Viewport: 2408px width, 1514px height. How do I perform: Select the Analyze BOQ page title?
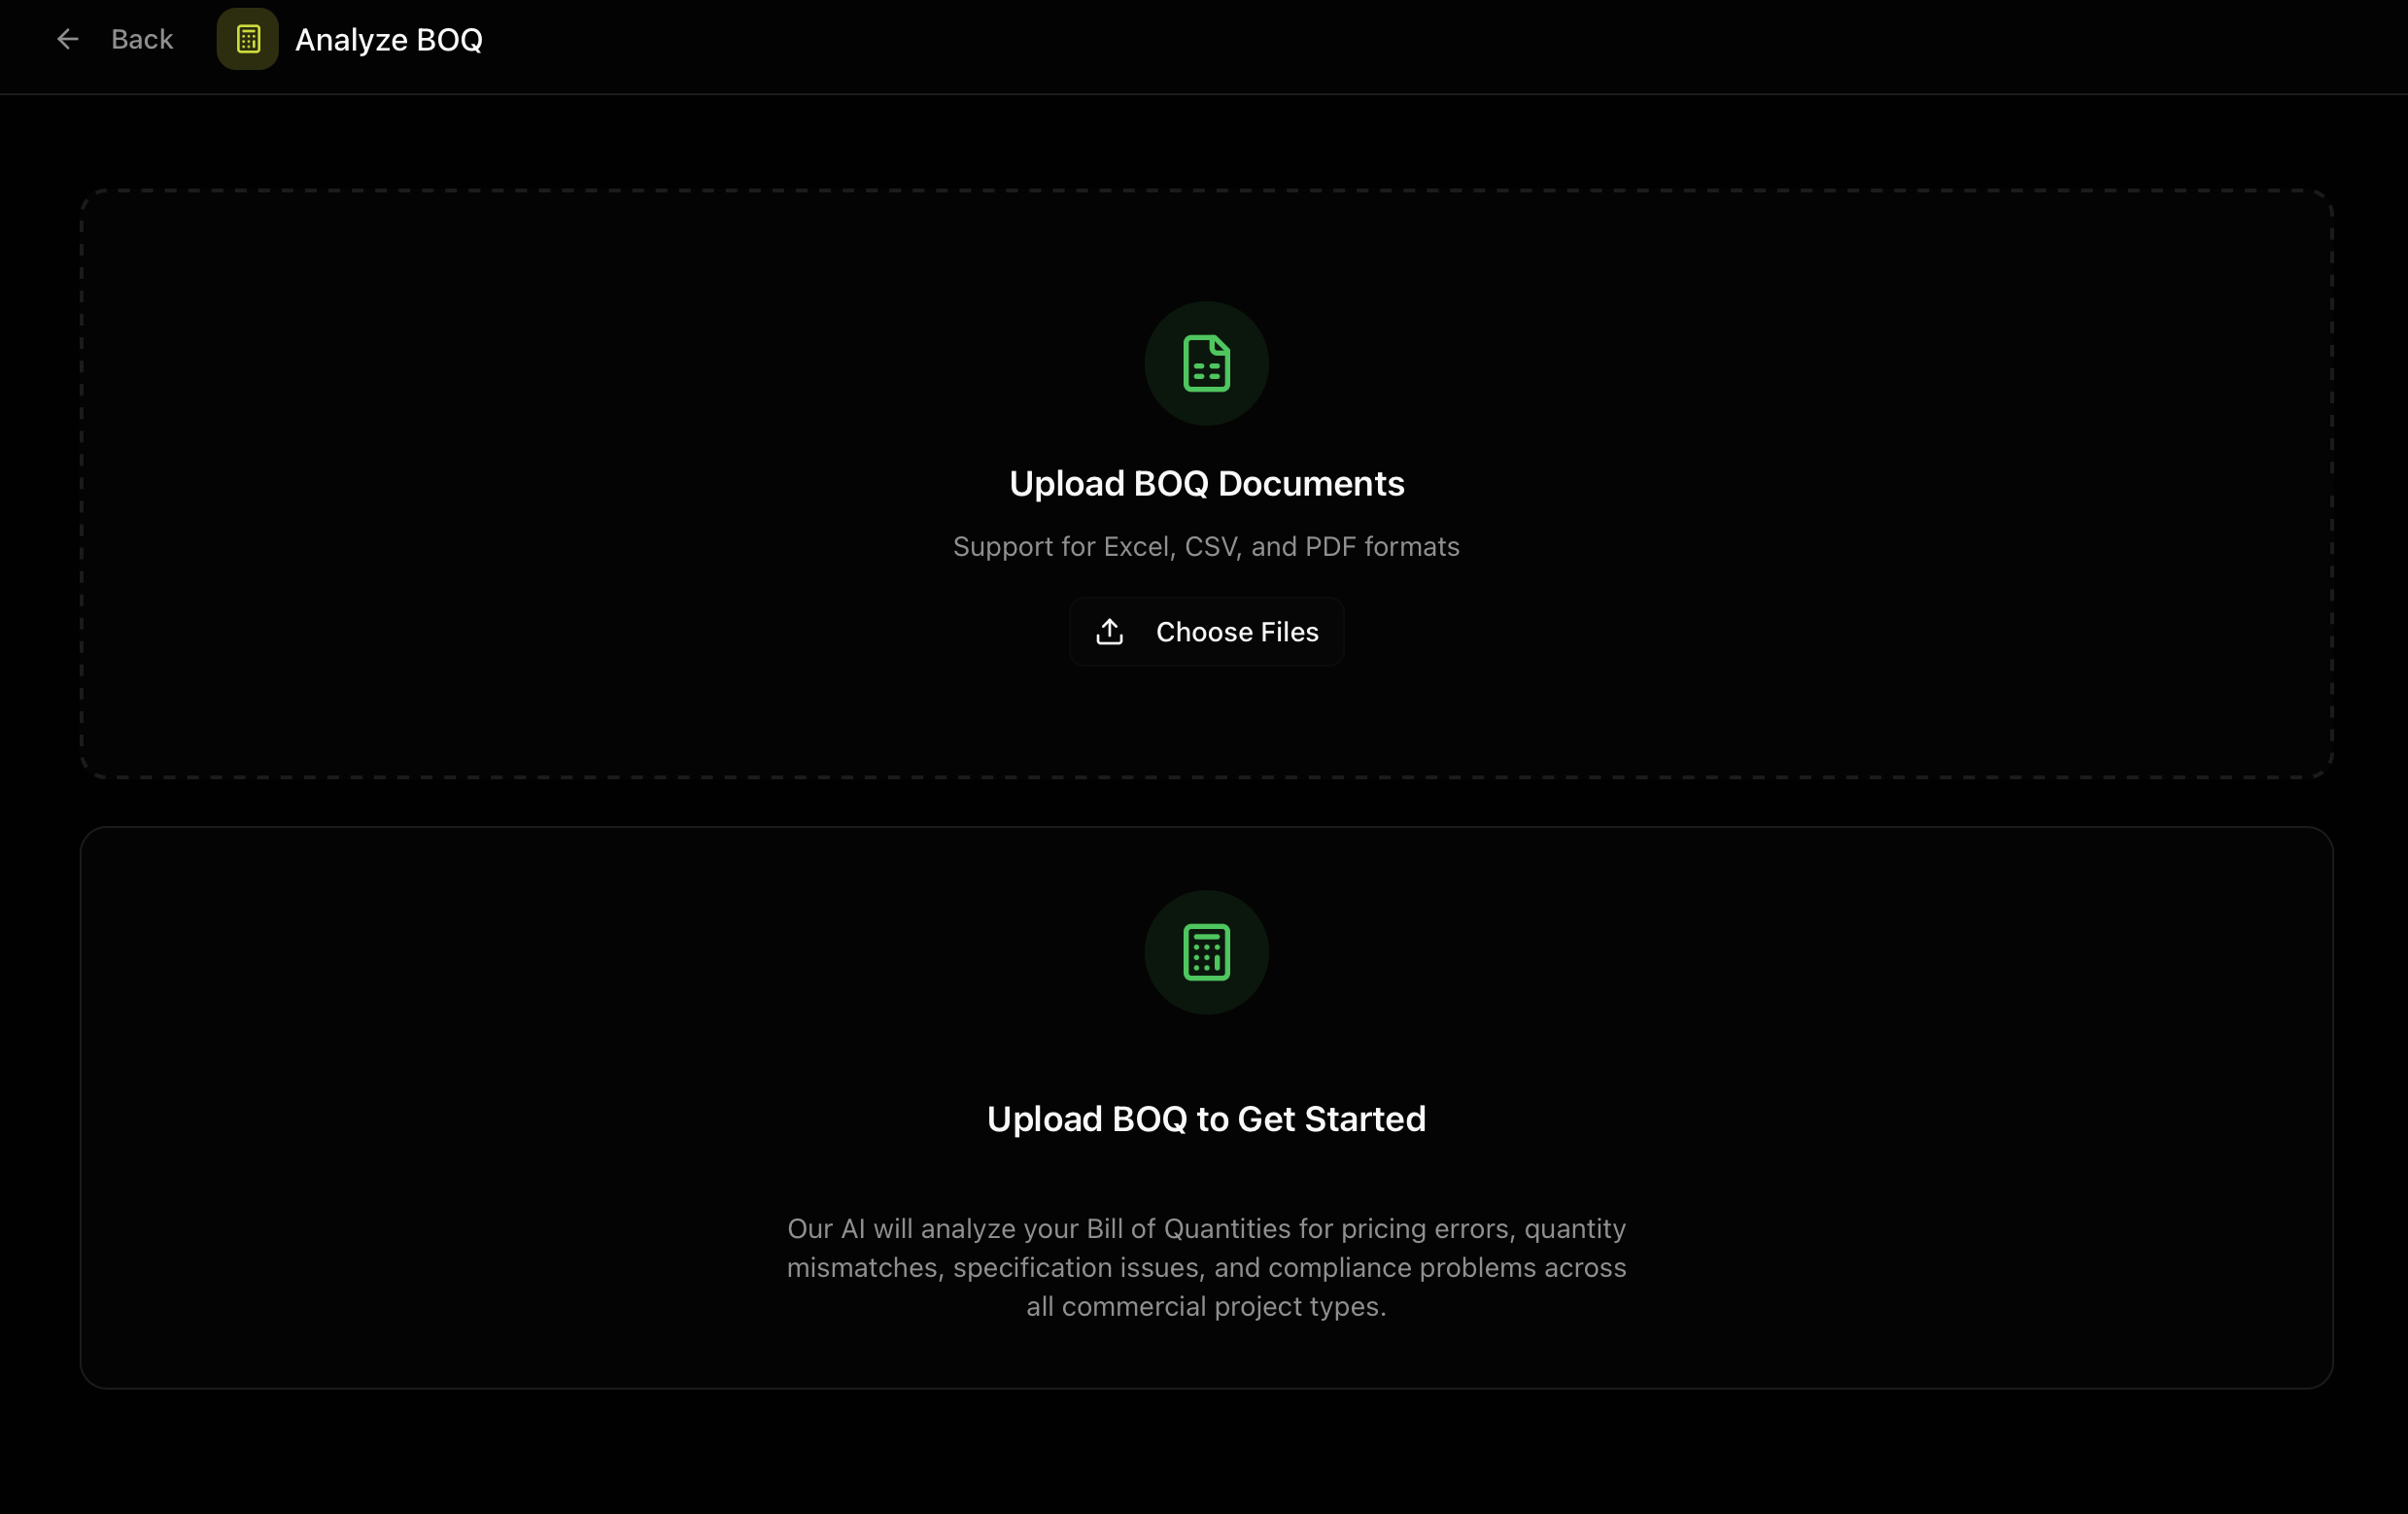[x=389, y=39]
